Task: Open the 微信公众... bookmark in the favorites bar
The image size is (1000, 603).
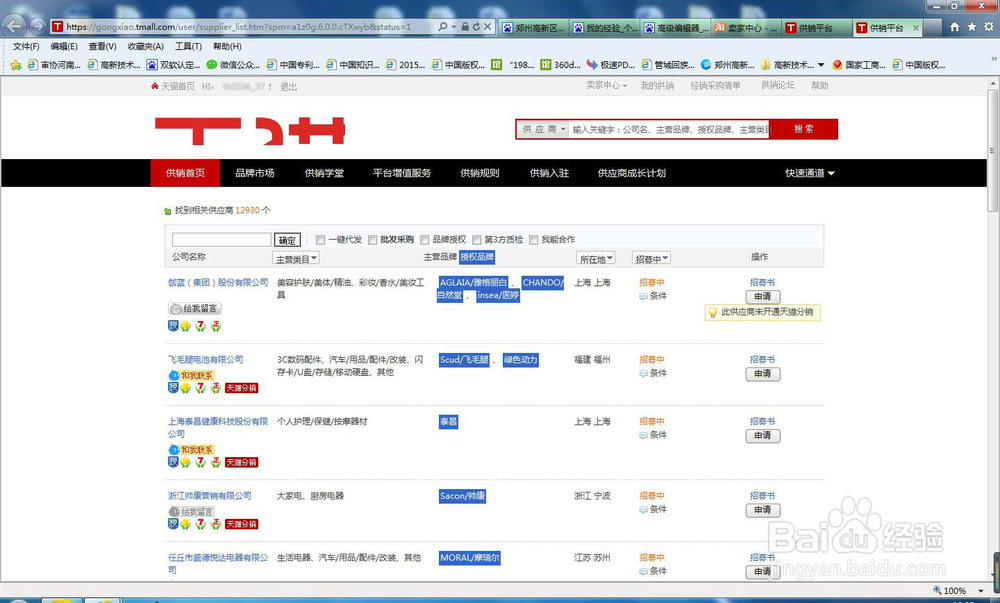Action: (x=233, y=65)
